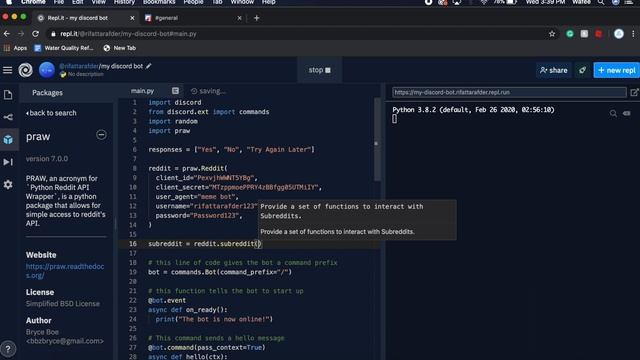Go back in Chrome browser

(7, 34)
